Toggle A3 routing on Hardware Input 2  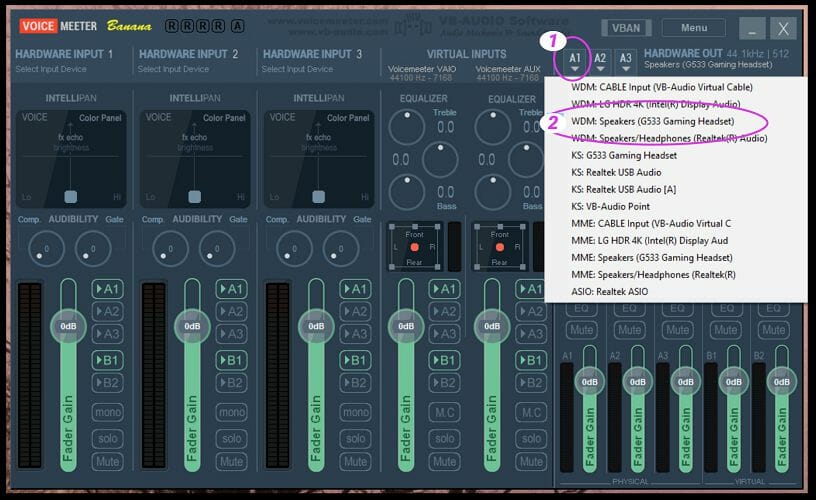point(232,334)
